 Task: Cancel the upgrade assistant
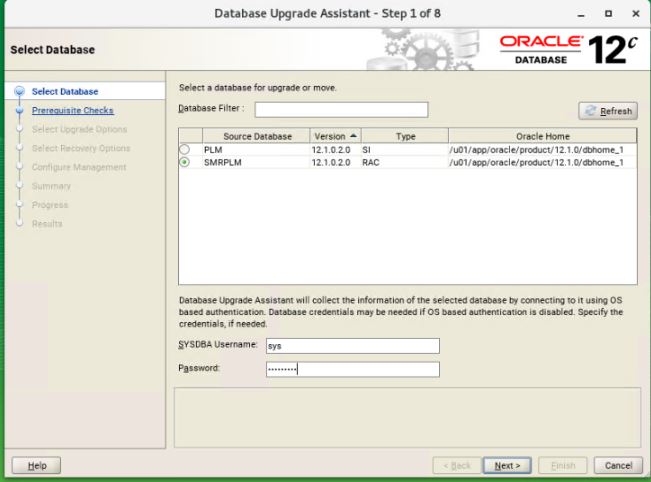(x=618, y=465)
